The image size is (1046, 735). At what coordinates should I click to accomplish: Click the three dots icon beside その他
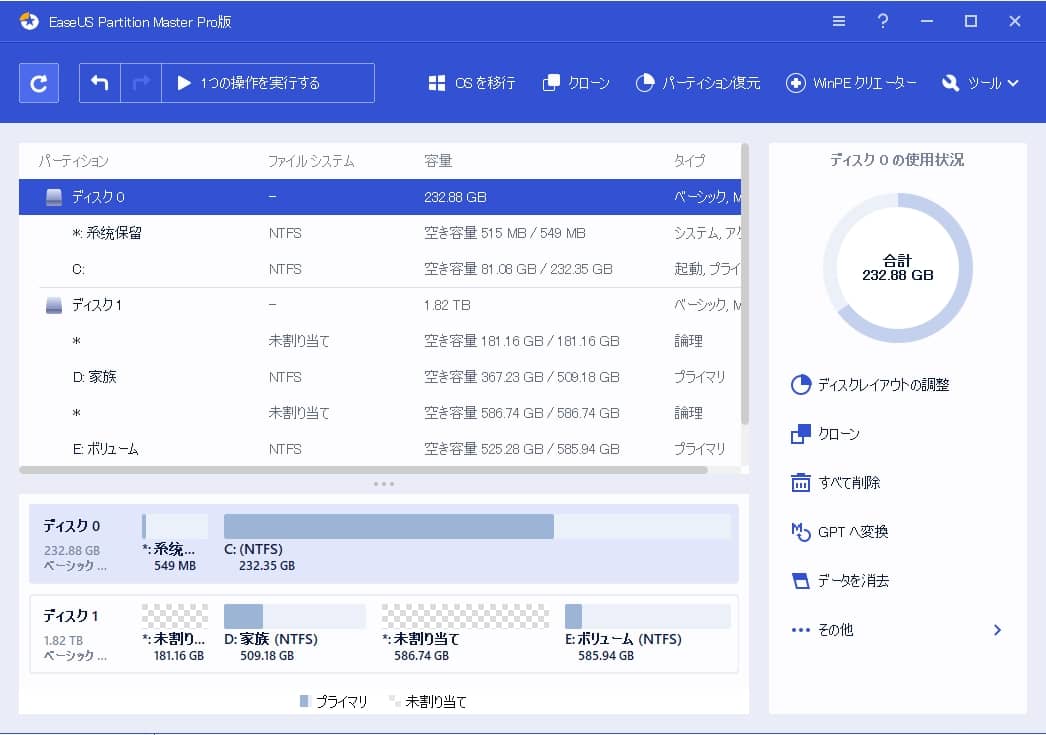pos(801,630)
